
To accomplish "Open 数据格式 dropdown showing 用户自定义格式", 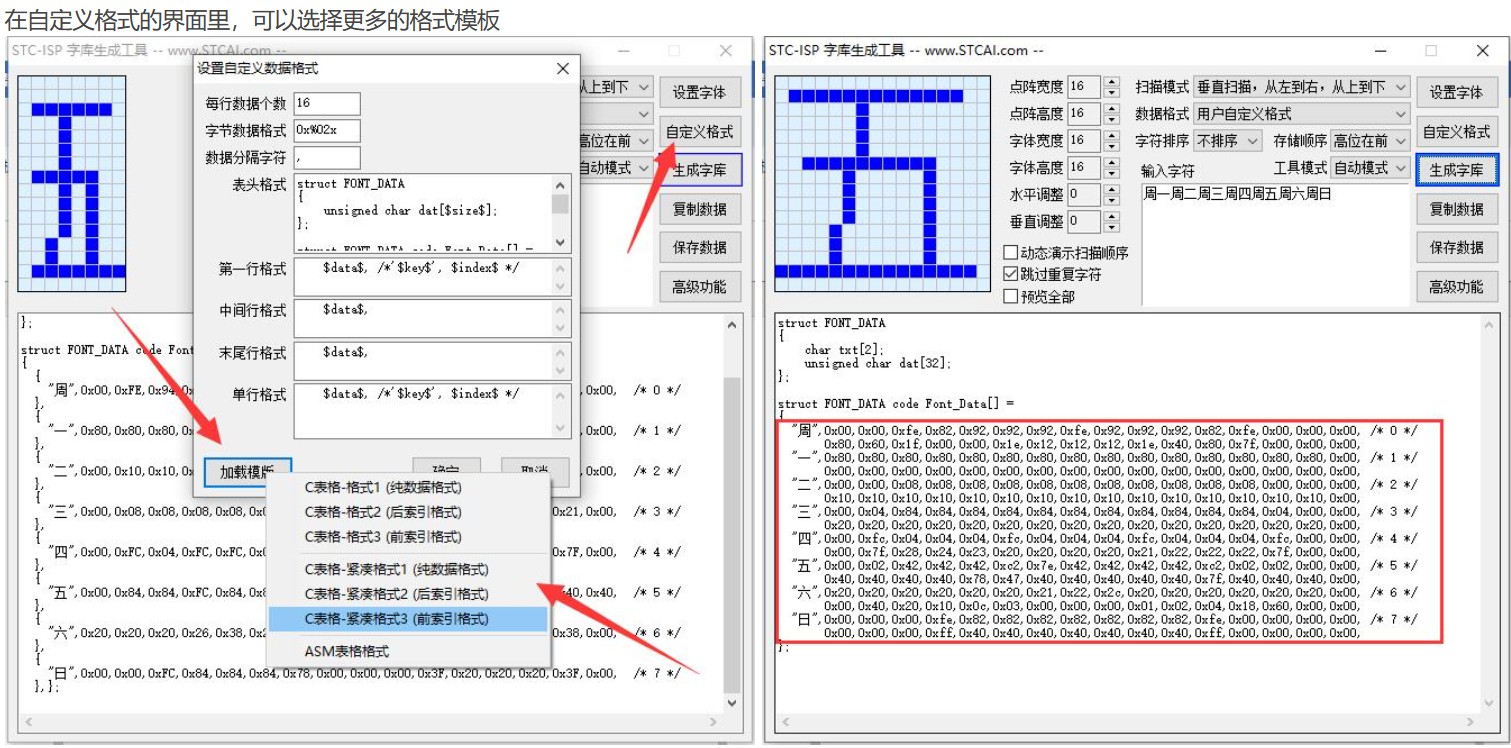I will (x=1301, y=114).
